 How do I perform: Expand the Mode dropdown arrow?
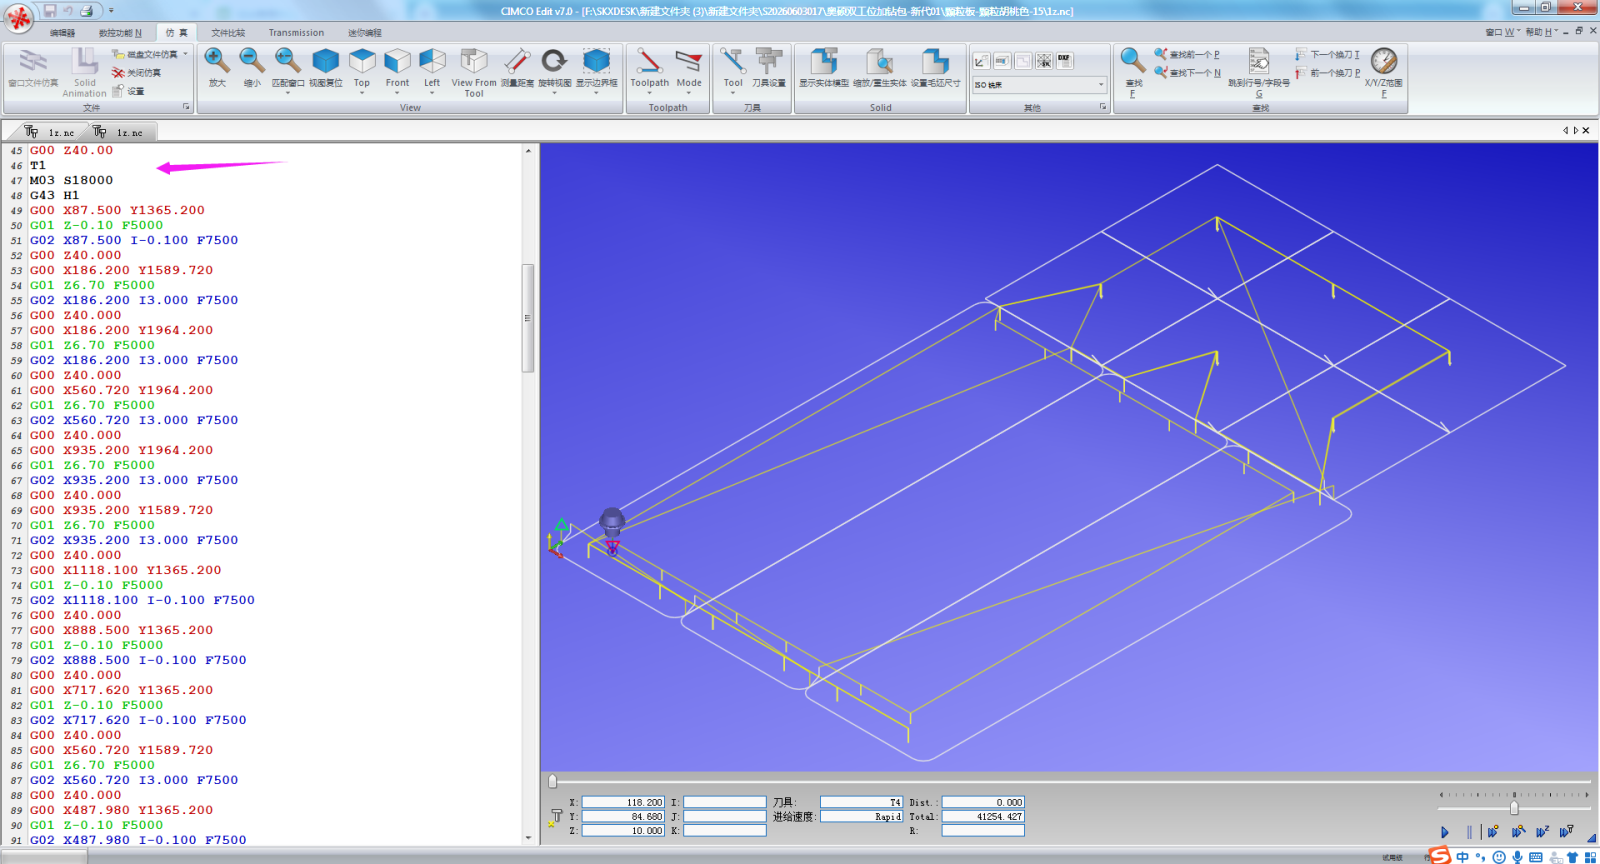[689, 93]
